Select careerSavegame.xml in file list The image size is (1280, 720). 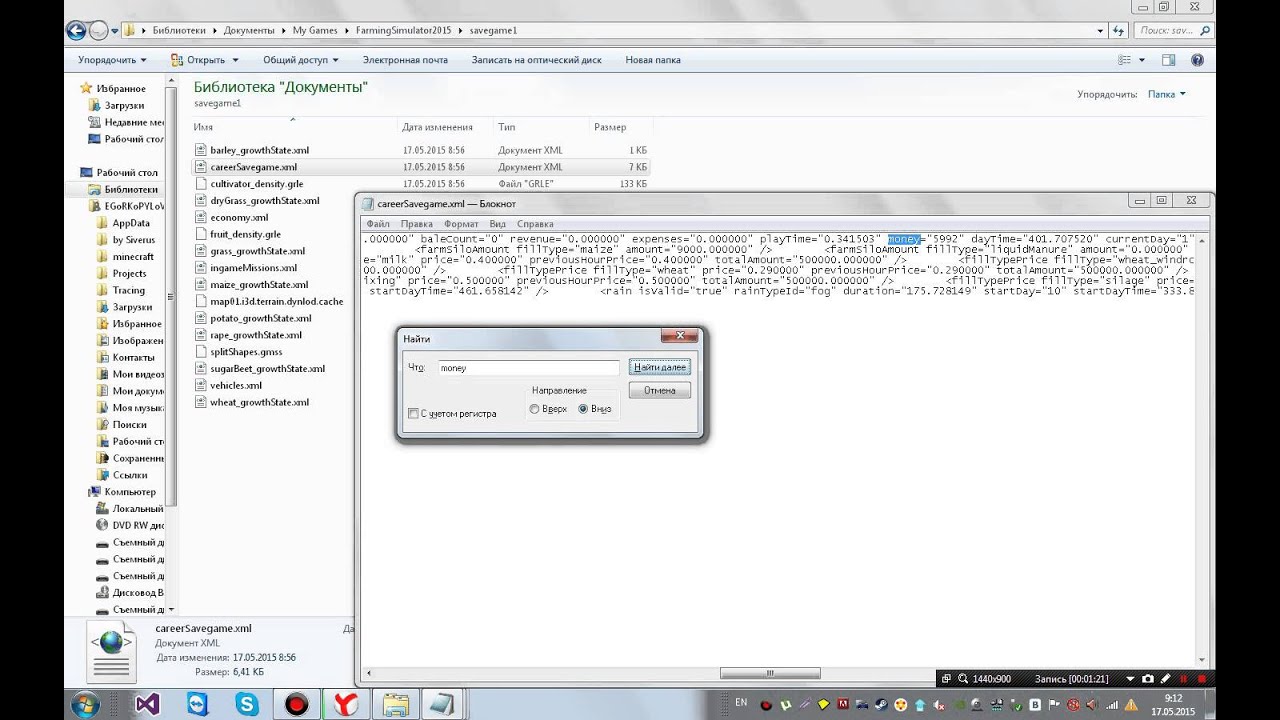(253, 167)
